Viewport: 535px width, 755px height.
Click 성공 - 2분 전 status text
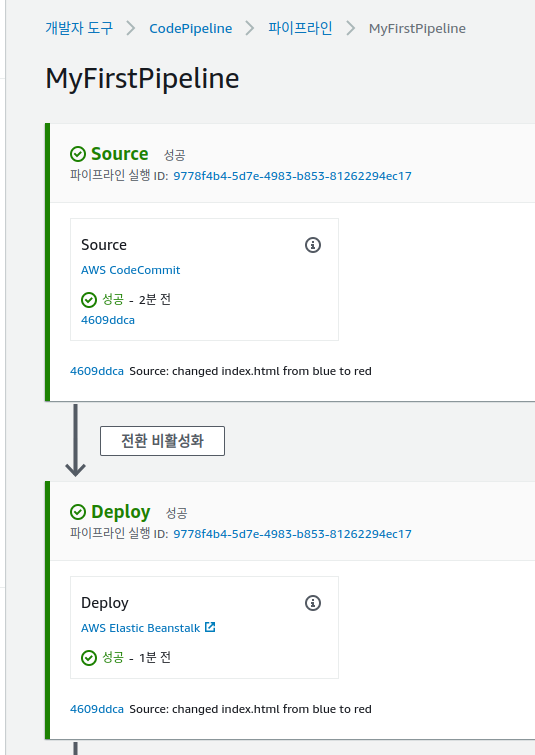pyautogui.click(x=136, y=299)
